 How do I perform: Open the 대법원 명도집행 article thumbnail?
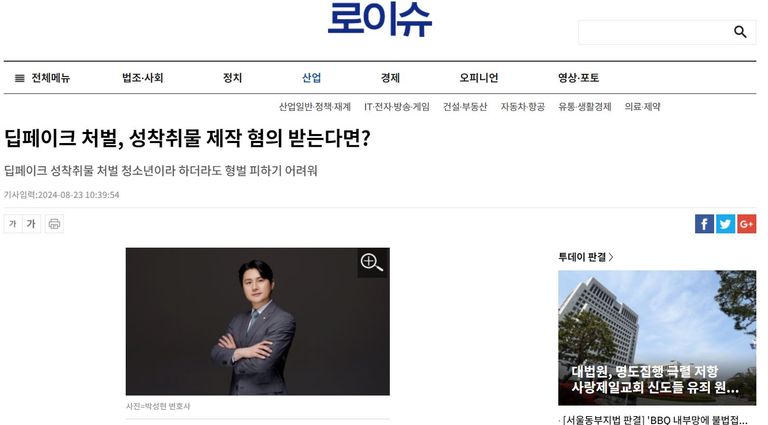tap(657, 338)
